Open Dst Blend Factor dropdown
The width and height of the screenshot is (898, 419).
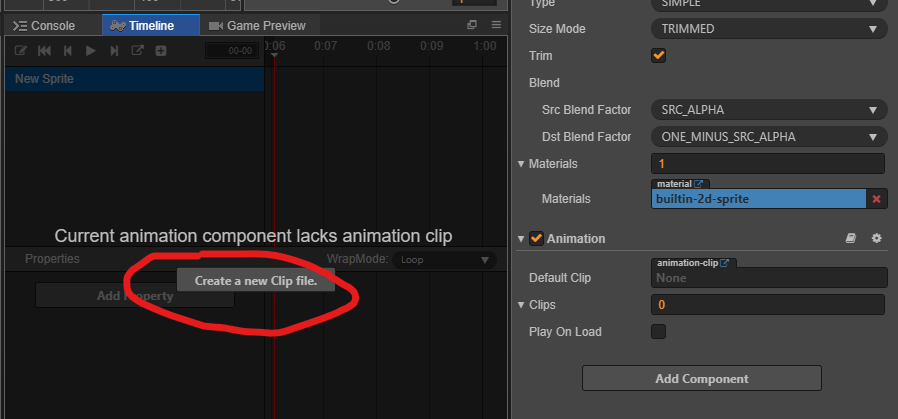[768, 137]
